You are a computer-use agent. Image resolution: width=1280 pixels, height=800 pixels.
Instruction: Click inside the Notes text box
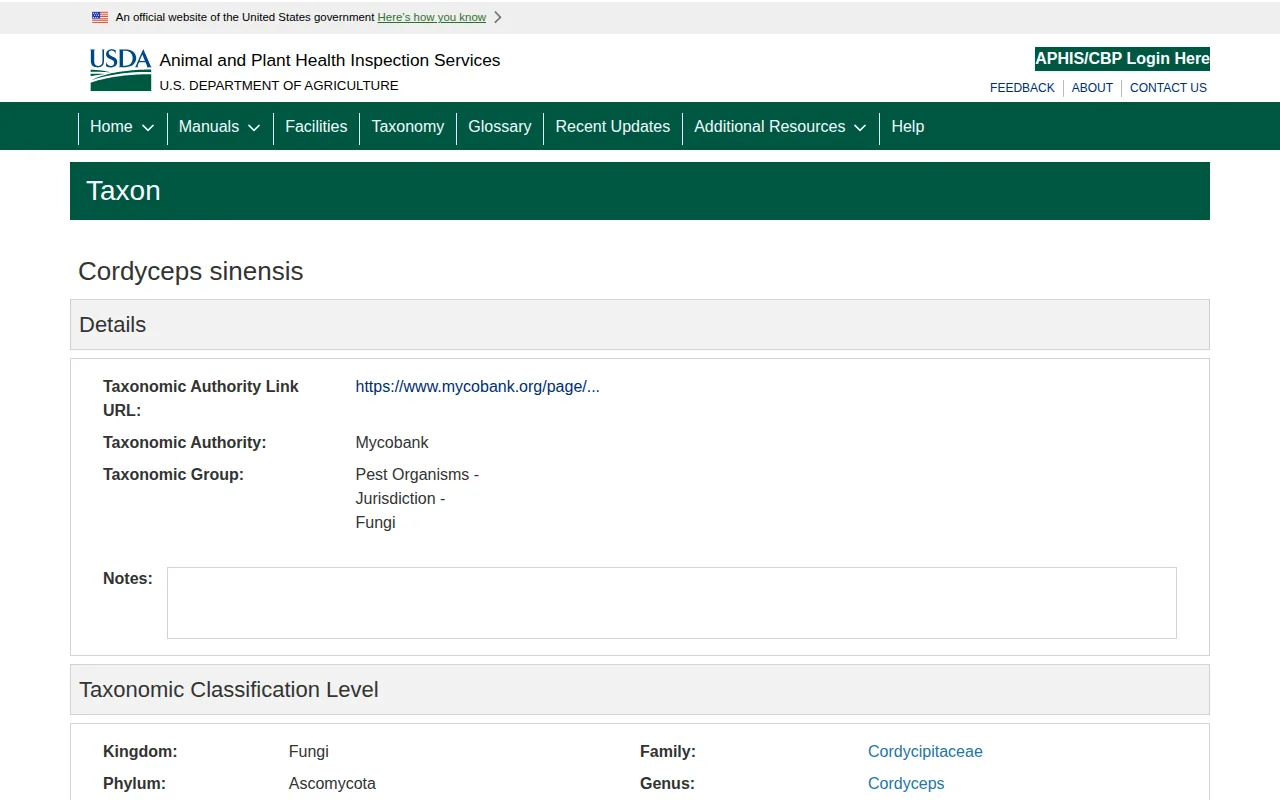(672, 603)
